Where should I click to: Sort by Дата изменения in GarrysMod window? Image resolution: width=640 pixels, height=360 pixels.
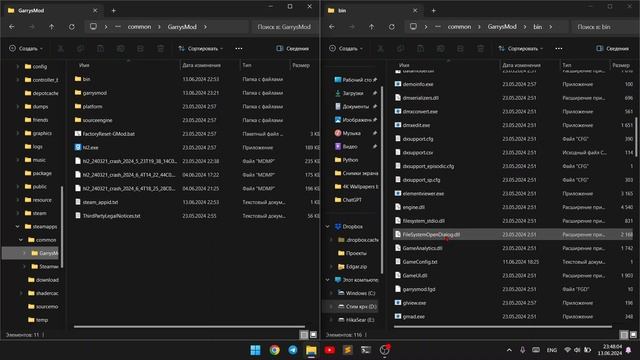coord(201,65)
